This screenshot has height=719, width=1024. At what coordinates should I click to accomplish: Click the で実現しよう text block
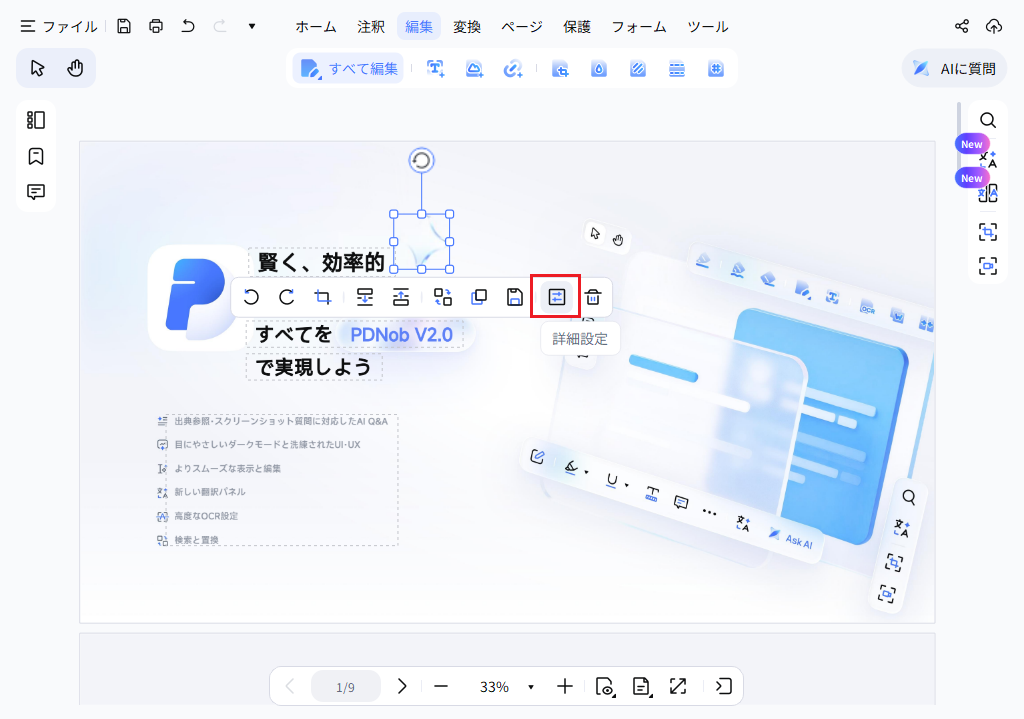pos(313,367)
